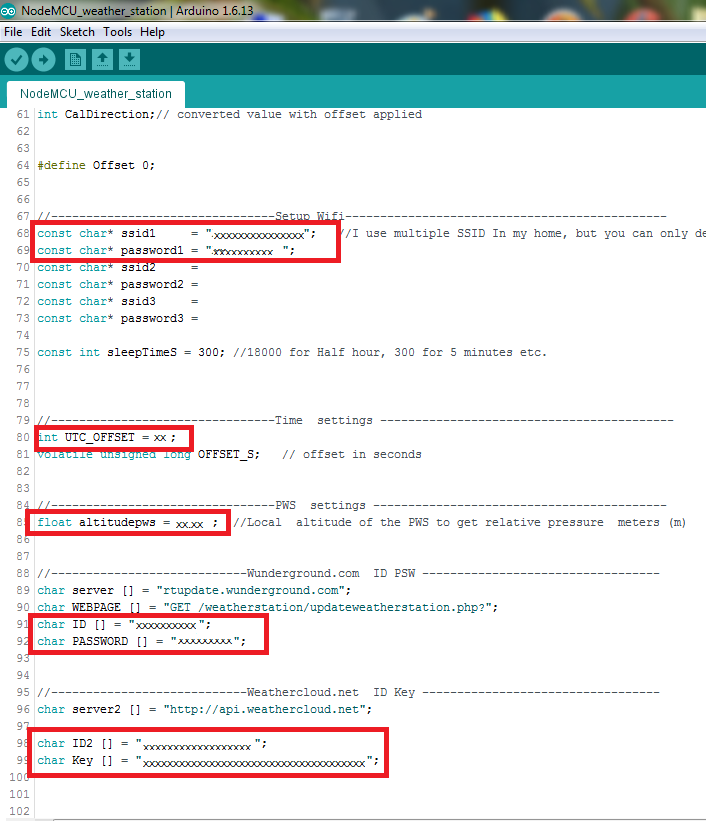706x821 pixels.
Task: Click the 'int CalDirection' line 61
Action: [229, 114]
